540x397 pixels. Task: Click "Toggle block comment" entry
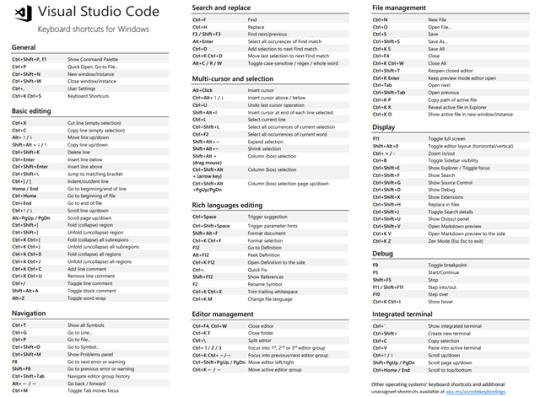92,291
